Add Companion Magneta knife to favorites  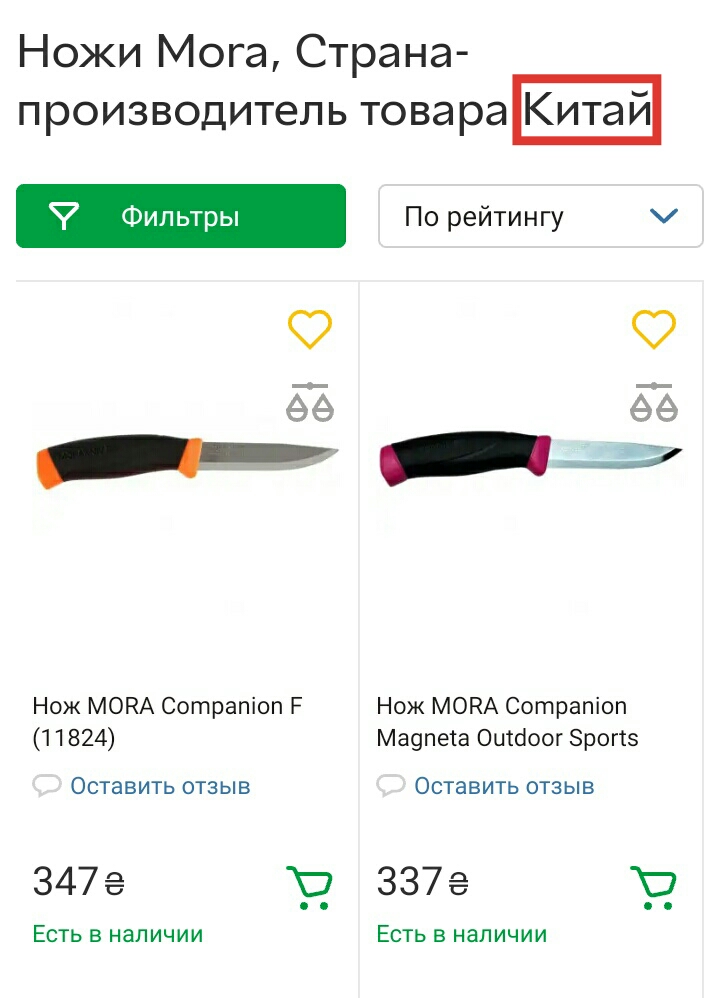click(654, 330)
